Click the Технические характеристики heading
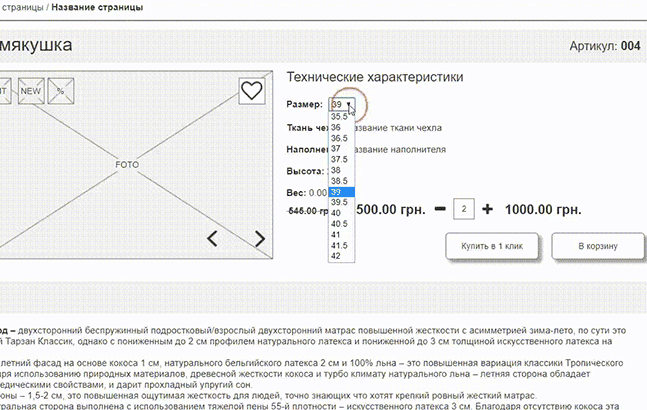647x410 pixels. (375, 77)
